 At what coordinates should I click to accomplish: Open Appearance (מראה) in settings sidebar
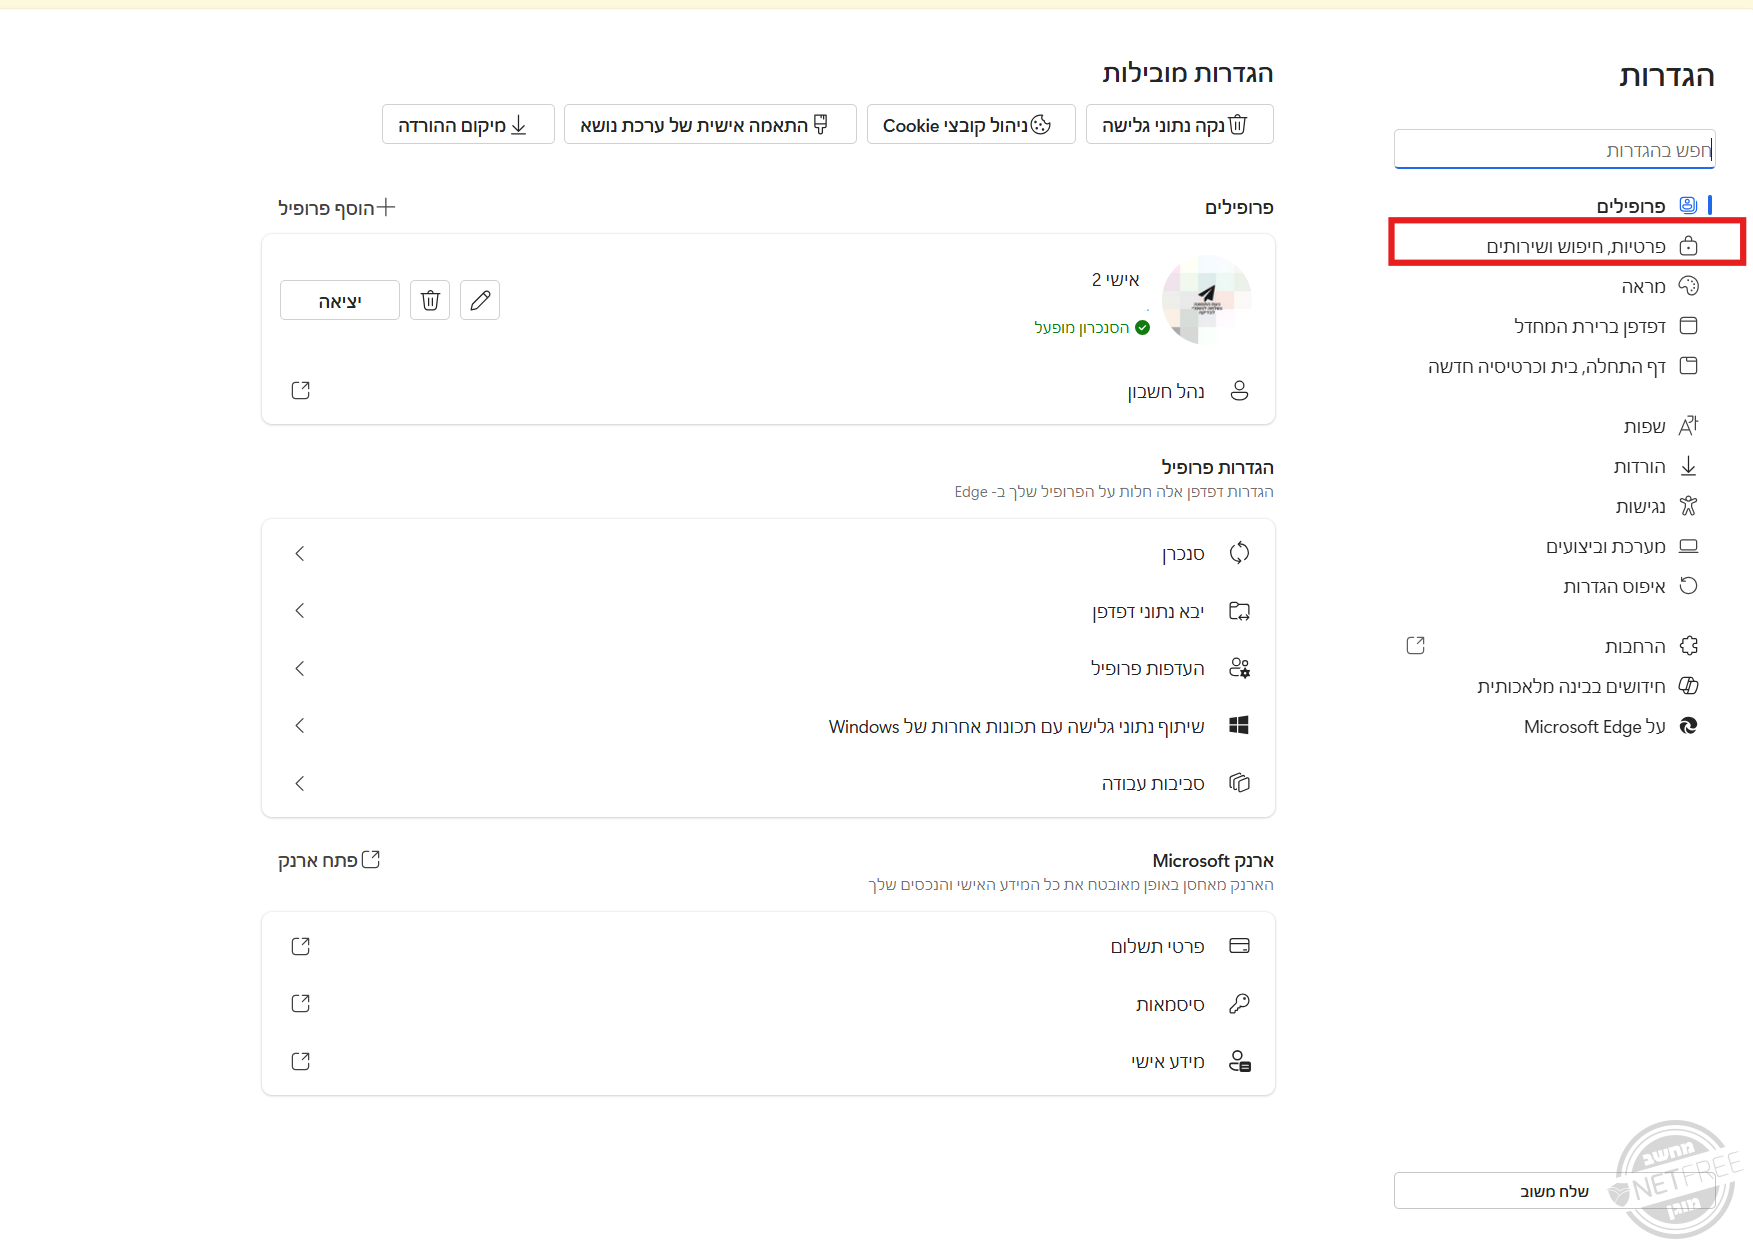[1643, 287]
